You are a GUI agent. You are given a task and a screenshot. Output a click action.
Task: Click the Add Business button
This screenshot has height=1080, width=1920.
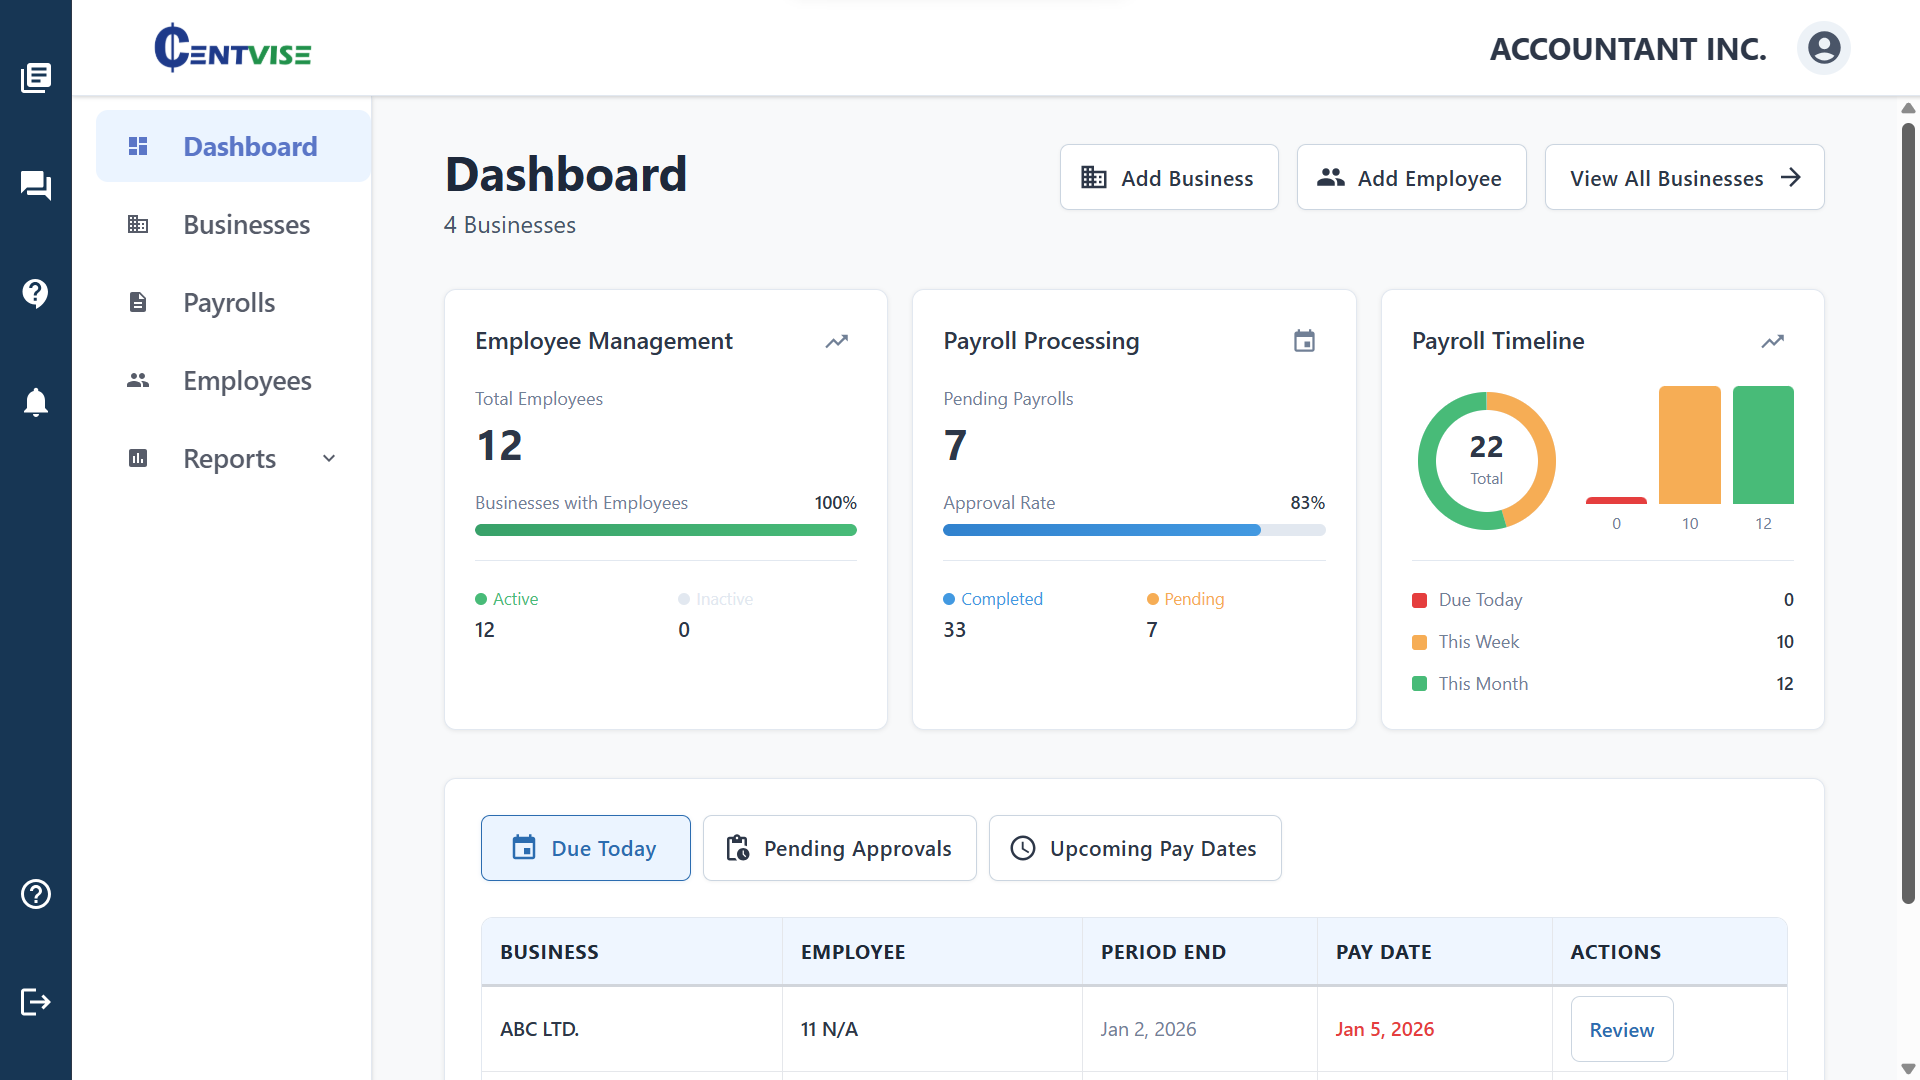tap(1168, 178)
